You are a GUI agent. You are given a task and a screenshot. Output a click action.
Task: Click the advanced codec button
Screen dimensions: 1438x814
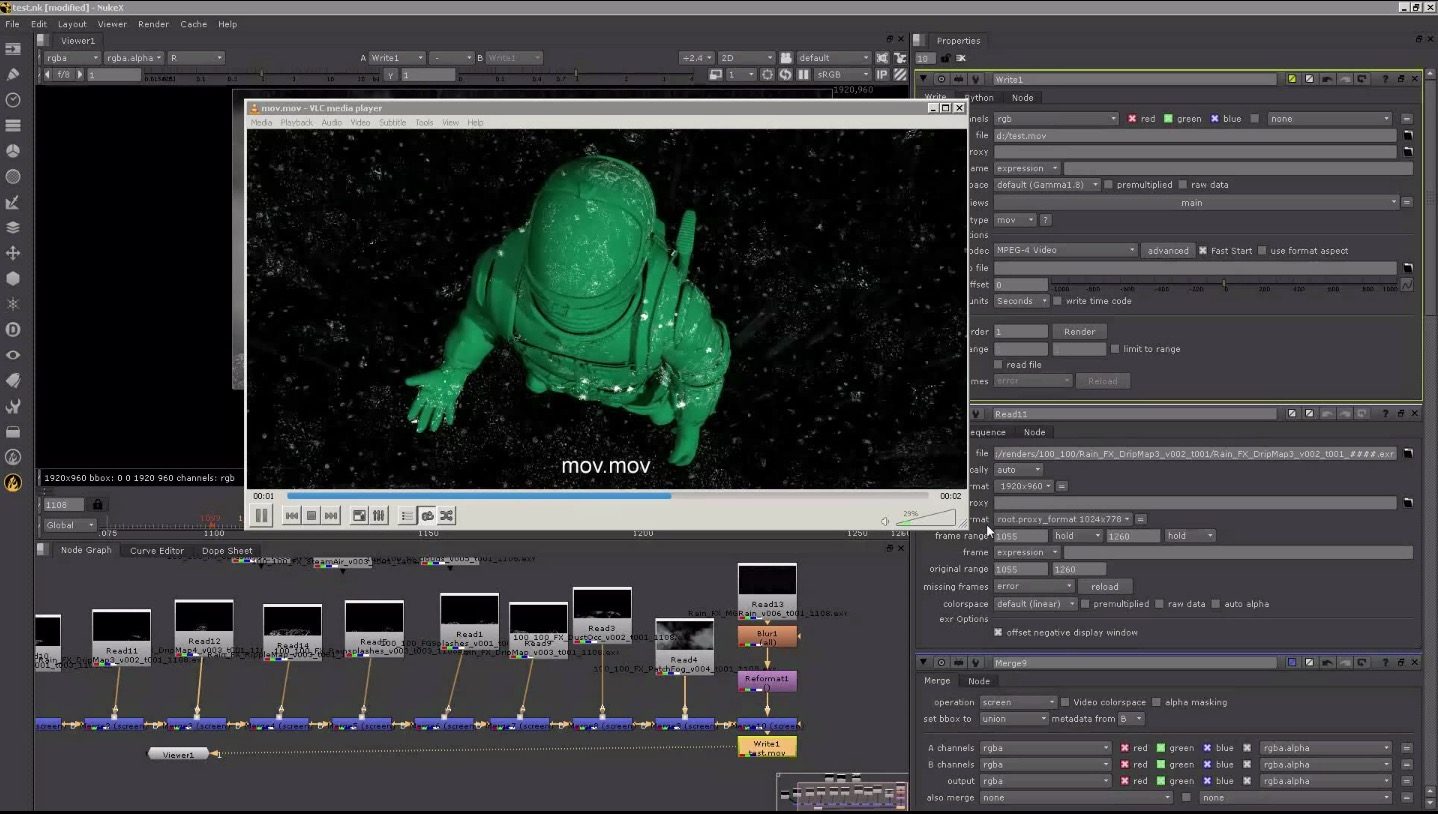[1167, 250]
